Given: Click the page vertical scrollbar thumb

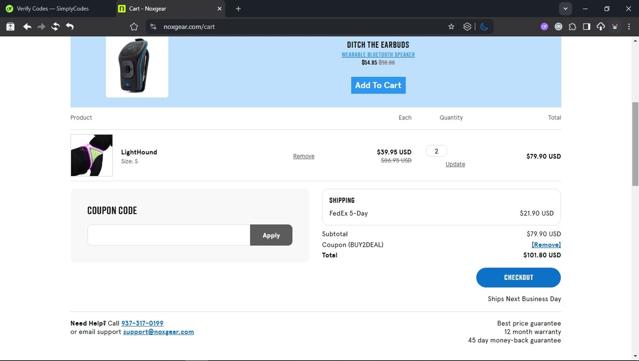Looking at the screenshot, I should (635, 143).
